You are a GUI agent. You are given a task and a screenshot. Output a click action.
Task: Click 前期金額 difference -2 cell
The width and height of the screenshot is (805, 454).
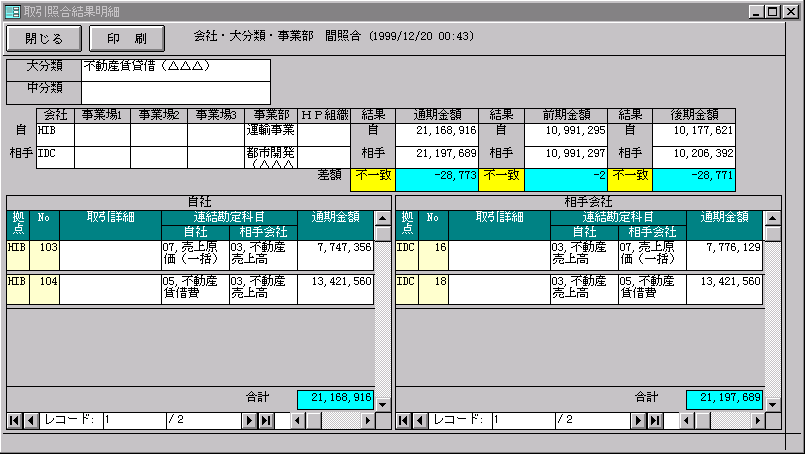[566, 180]
